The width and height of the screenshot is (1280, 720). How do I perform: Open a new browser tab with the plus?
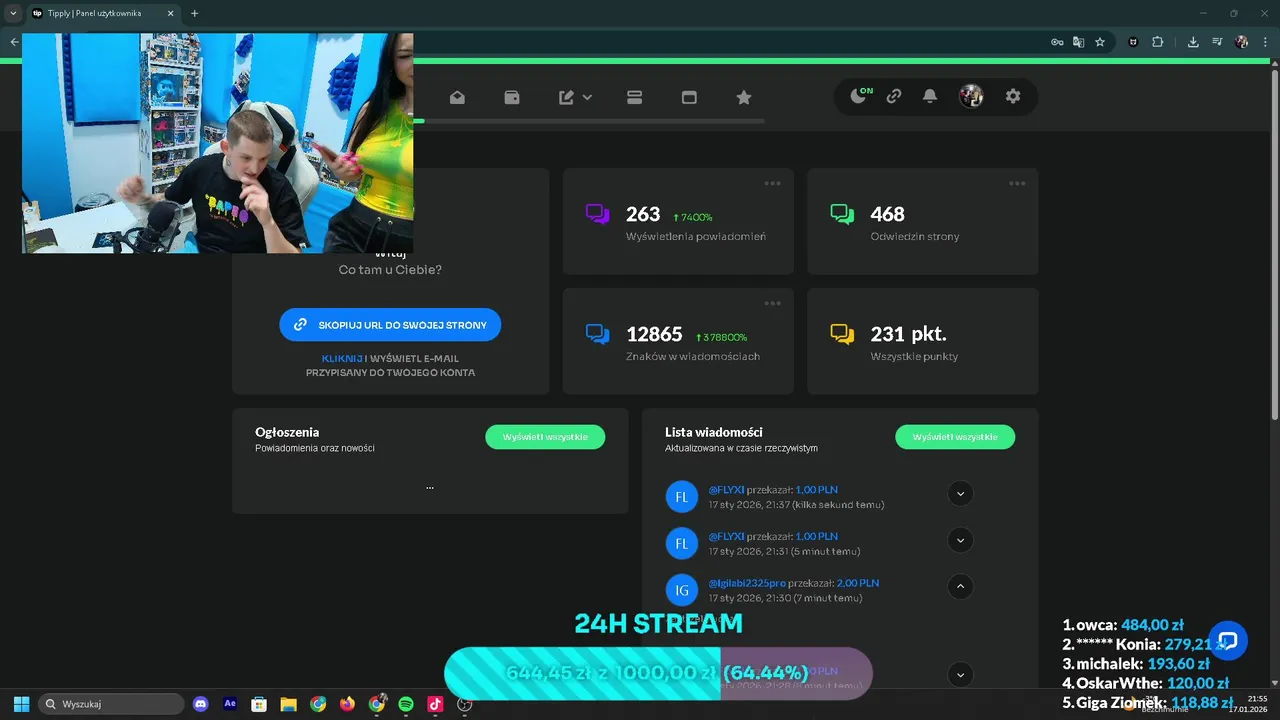tap(194, 13)
